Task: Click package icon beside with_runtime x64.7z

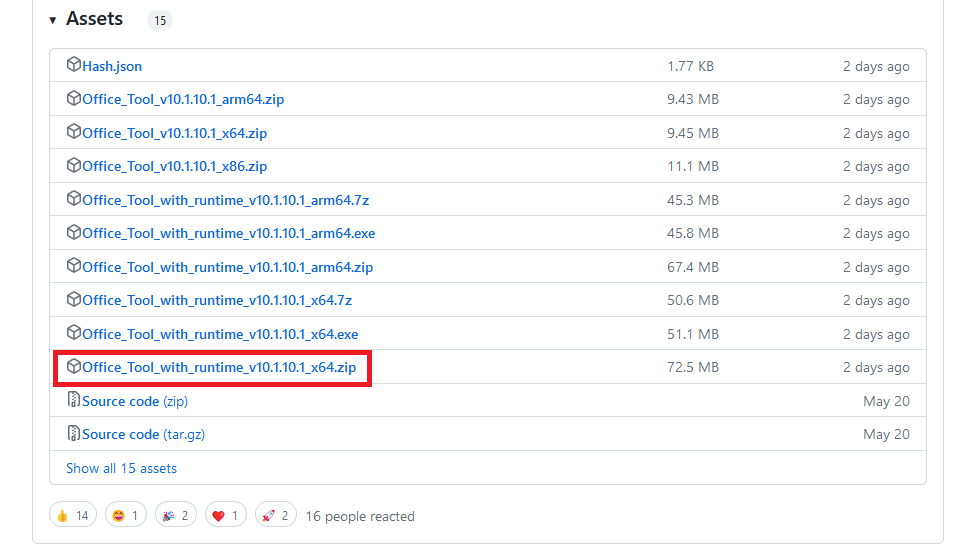Action: tap(73, 299)
